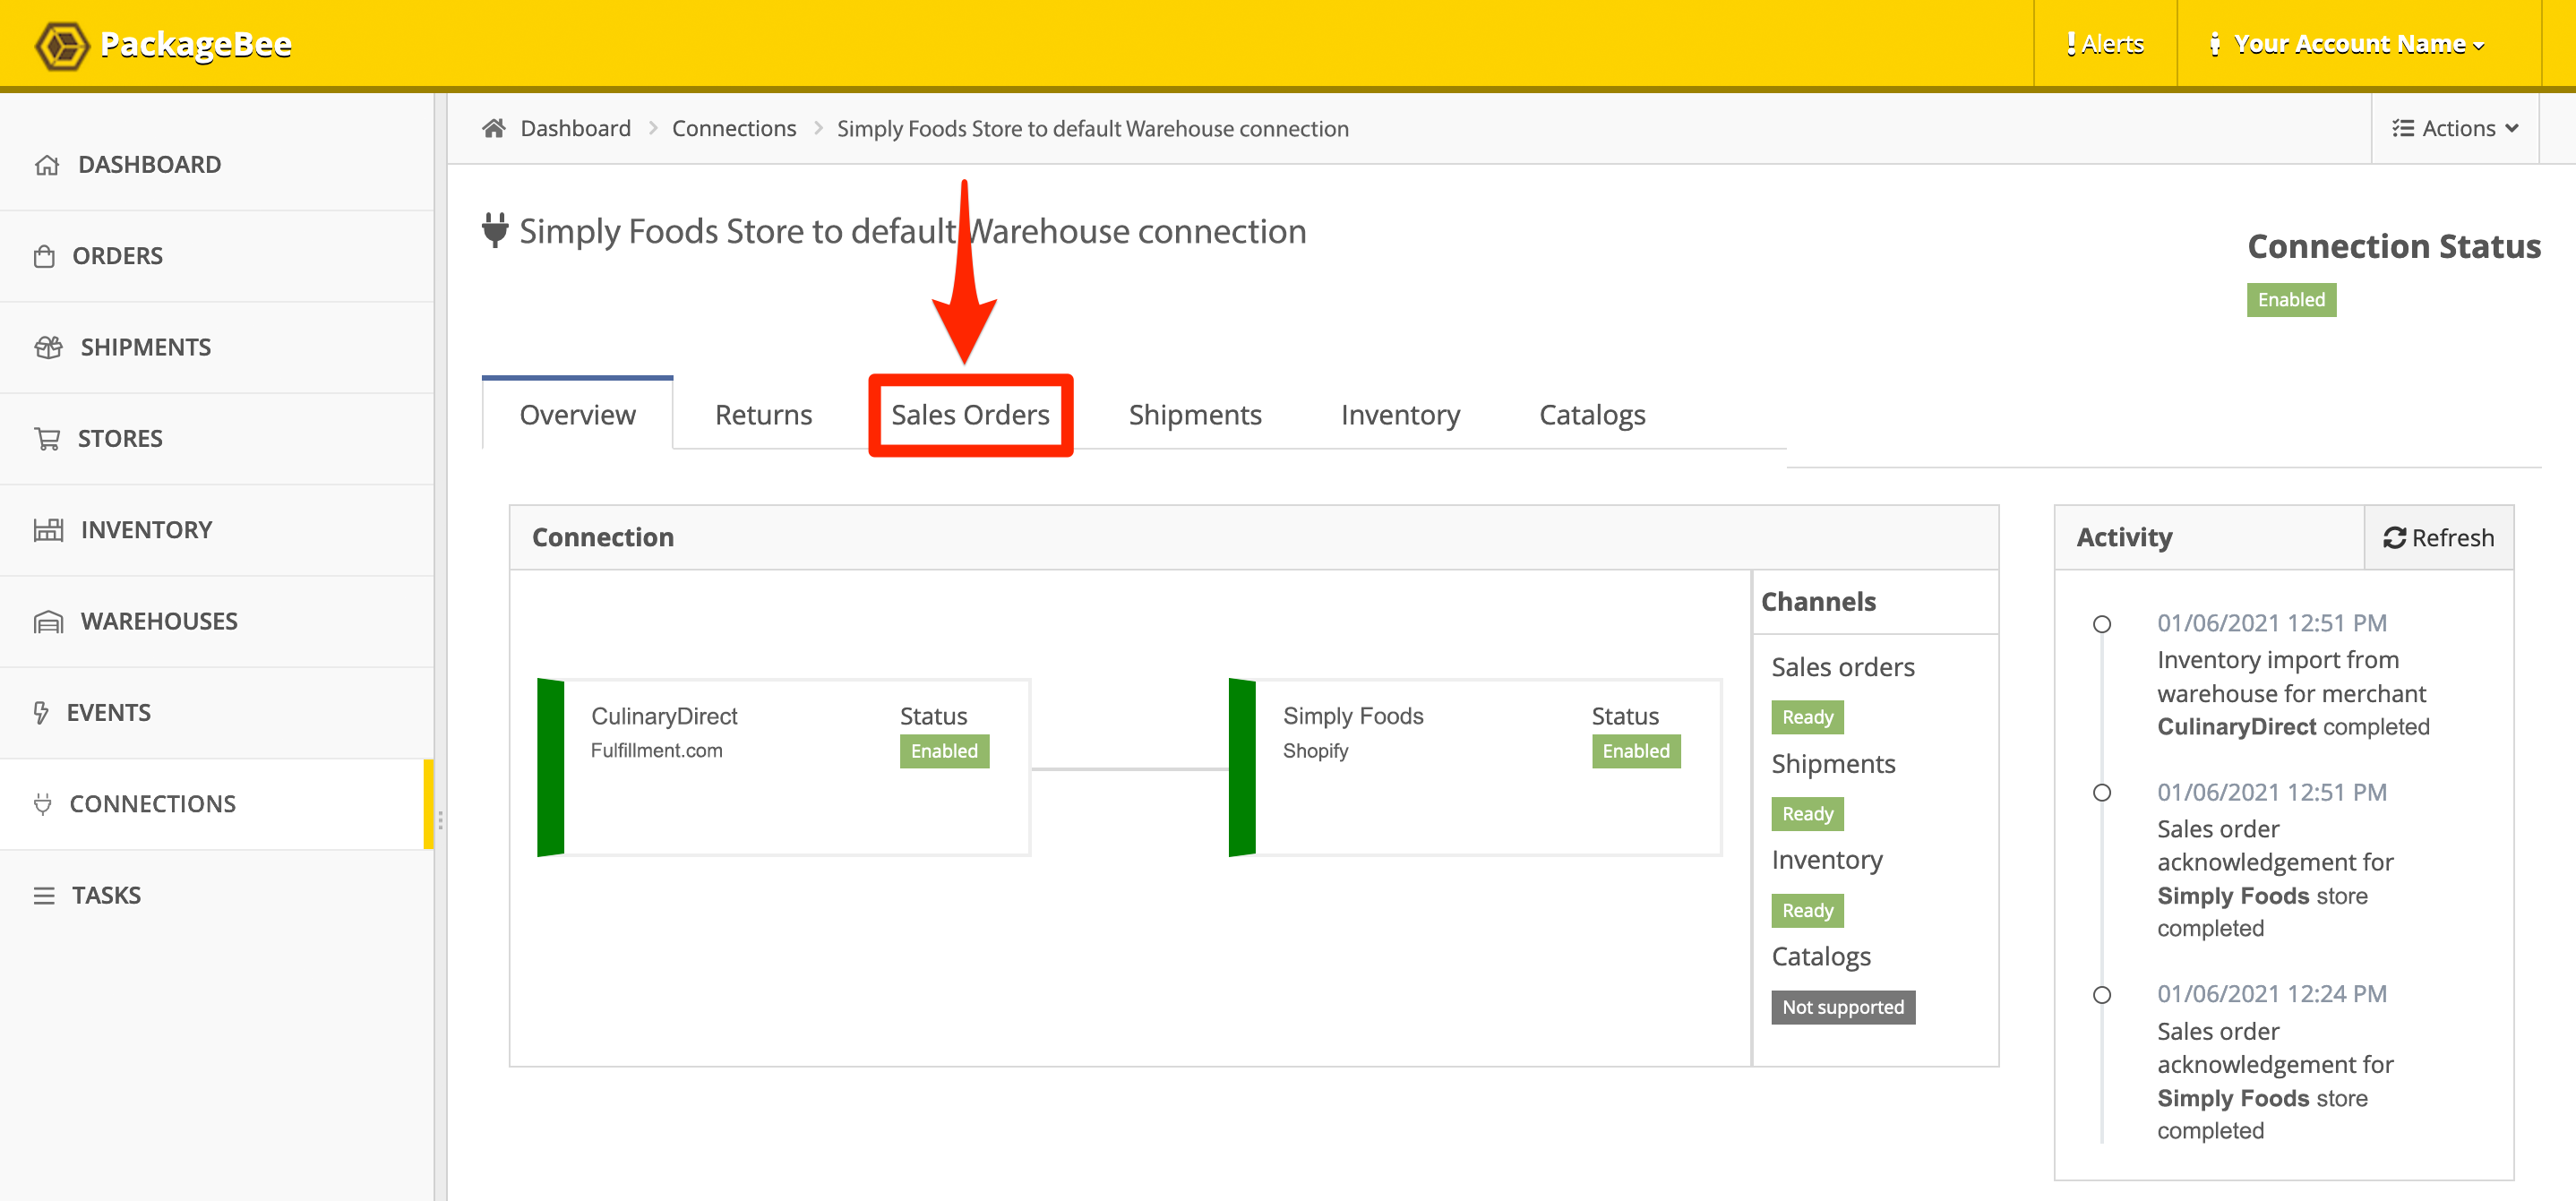Click the Sales orders channel label

[1843, 667]
